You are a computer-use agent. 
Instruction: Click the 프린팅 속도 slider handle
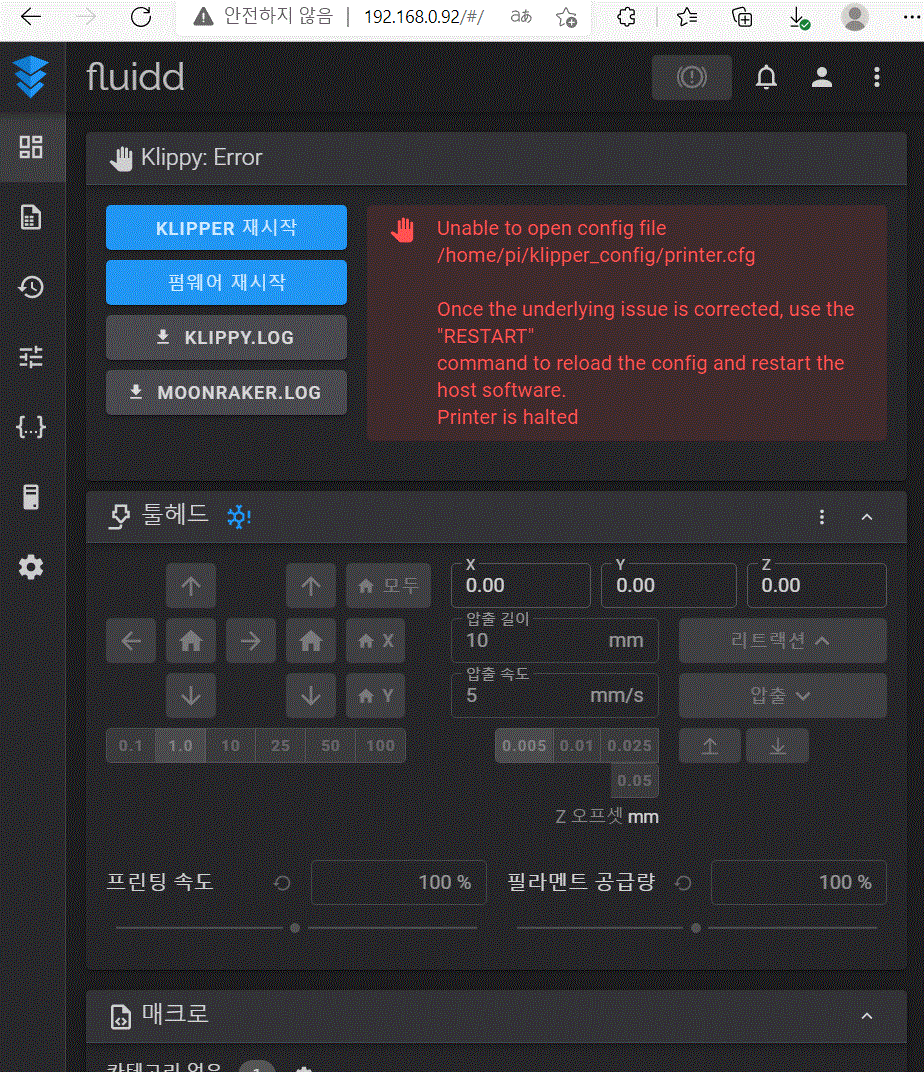(x=295, y=928)
